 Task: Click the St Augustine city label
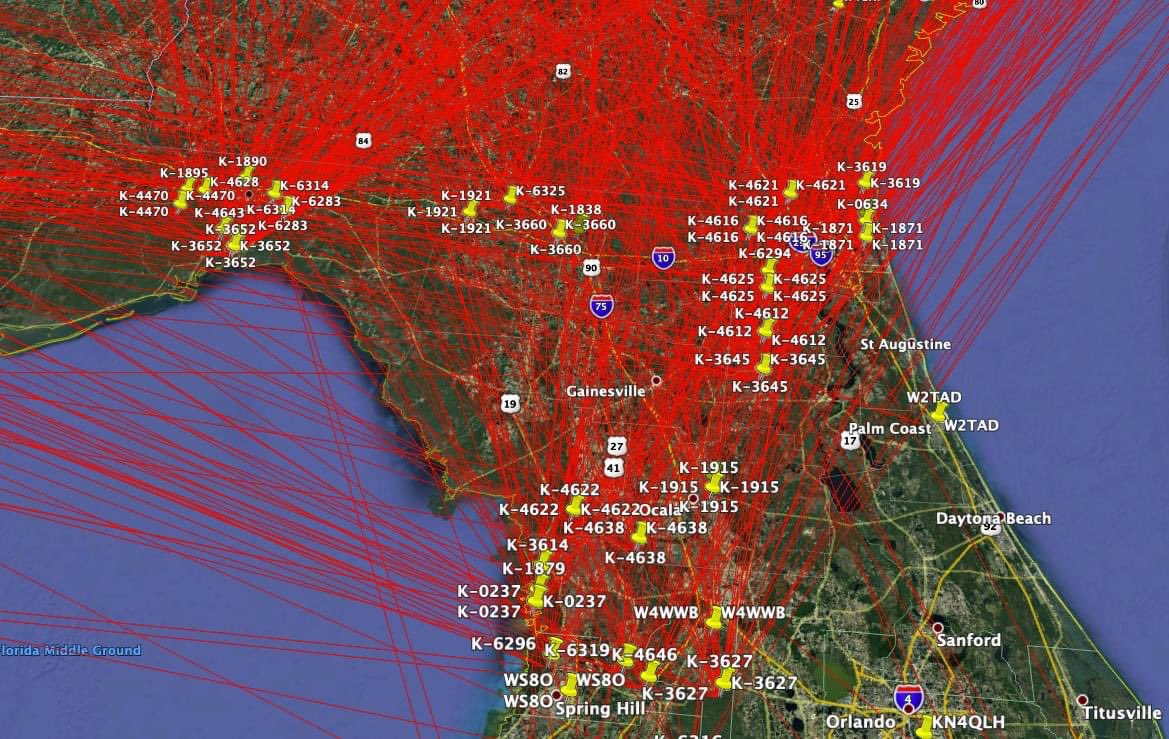click(x=906, y=345)
